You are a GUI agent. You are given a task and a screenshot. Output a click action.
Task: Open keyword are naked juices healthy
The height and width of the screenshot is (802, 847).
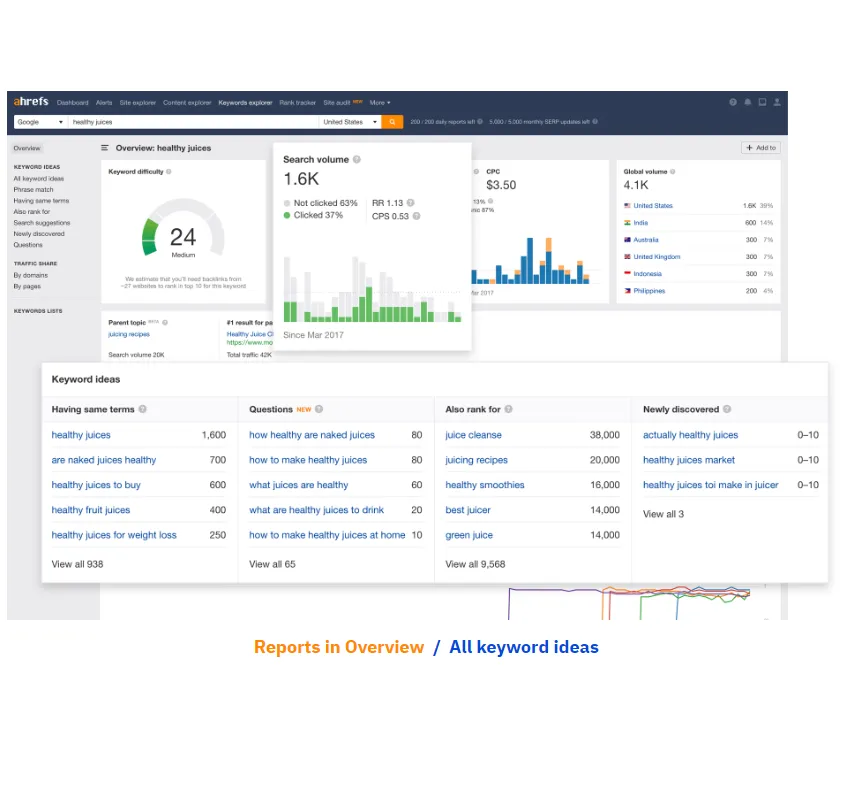click(104, 460)
